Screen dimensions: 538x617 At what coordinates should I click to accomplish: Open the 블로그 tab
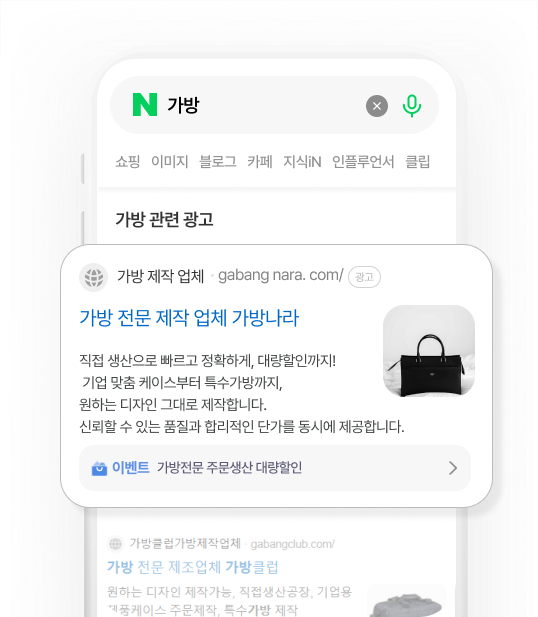point(218,161)
